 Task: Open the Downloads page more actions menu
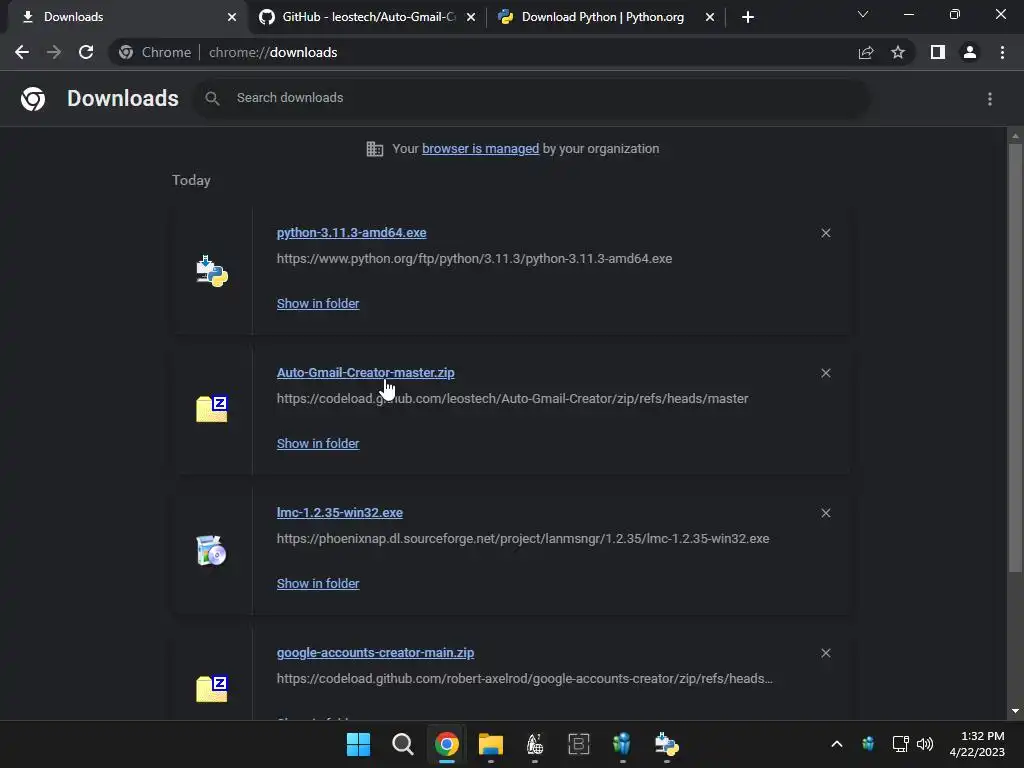coord(990,99)
